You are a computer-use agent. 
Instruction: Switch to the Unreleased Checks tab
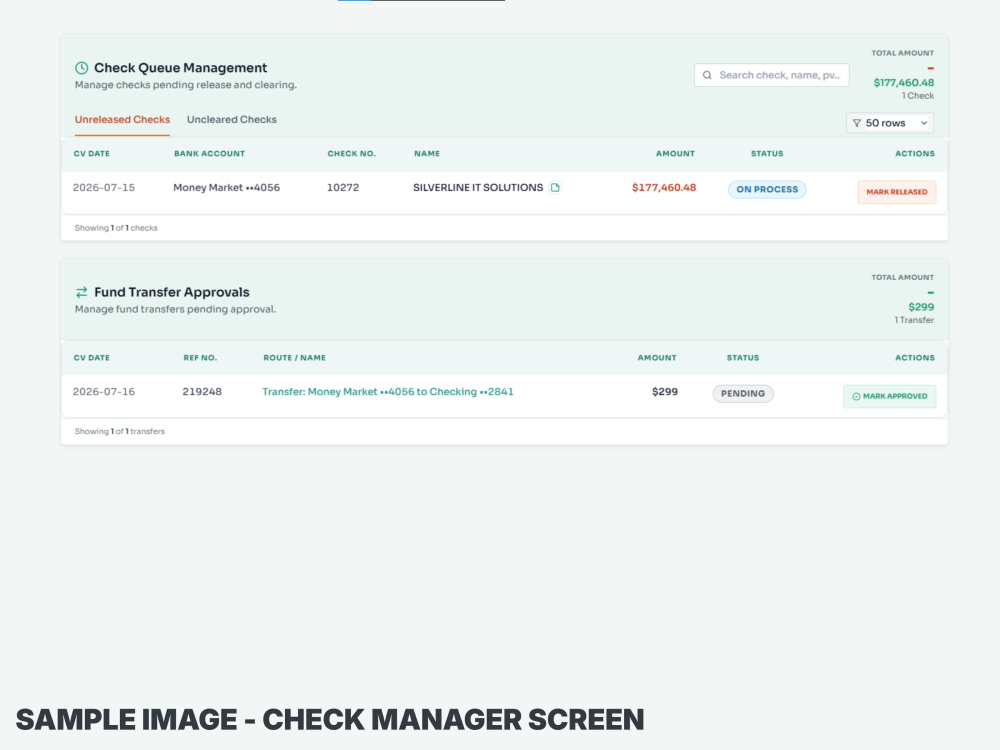[x=122, y=119]
